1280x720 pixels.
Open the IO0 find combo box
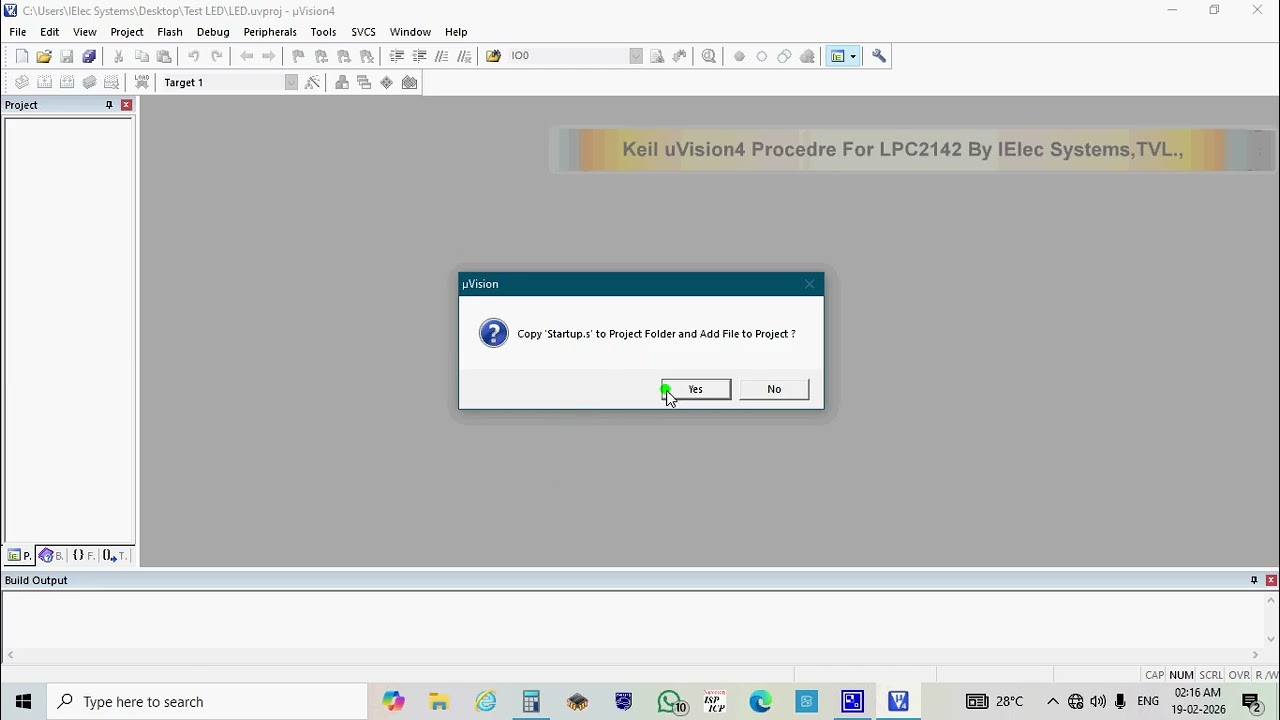pos(636,56)
